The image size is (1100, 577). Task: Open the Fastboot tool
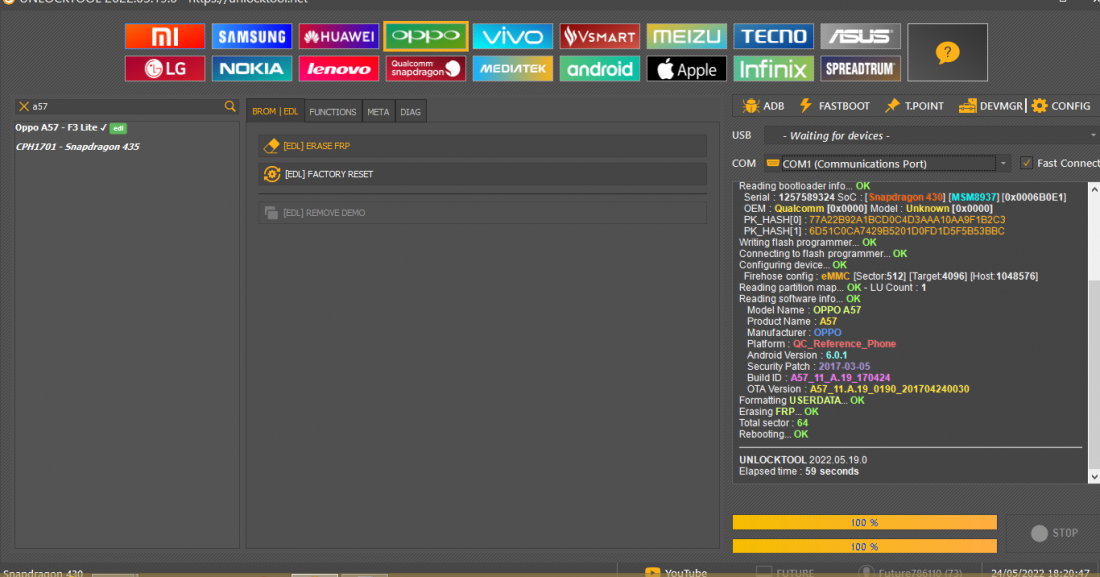pos(834,106)
